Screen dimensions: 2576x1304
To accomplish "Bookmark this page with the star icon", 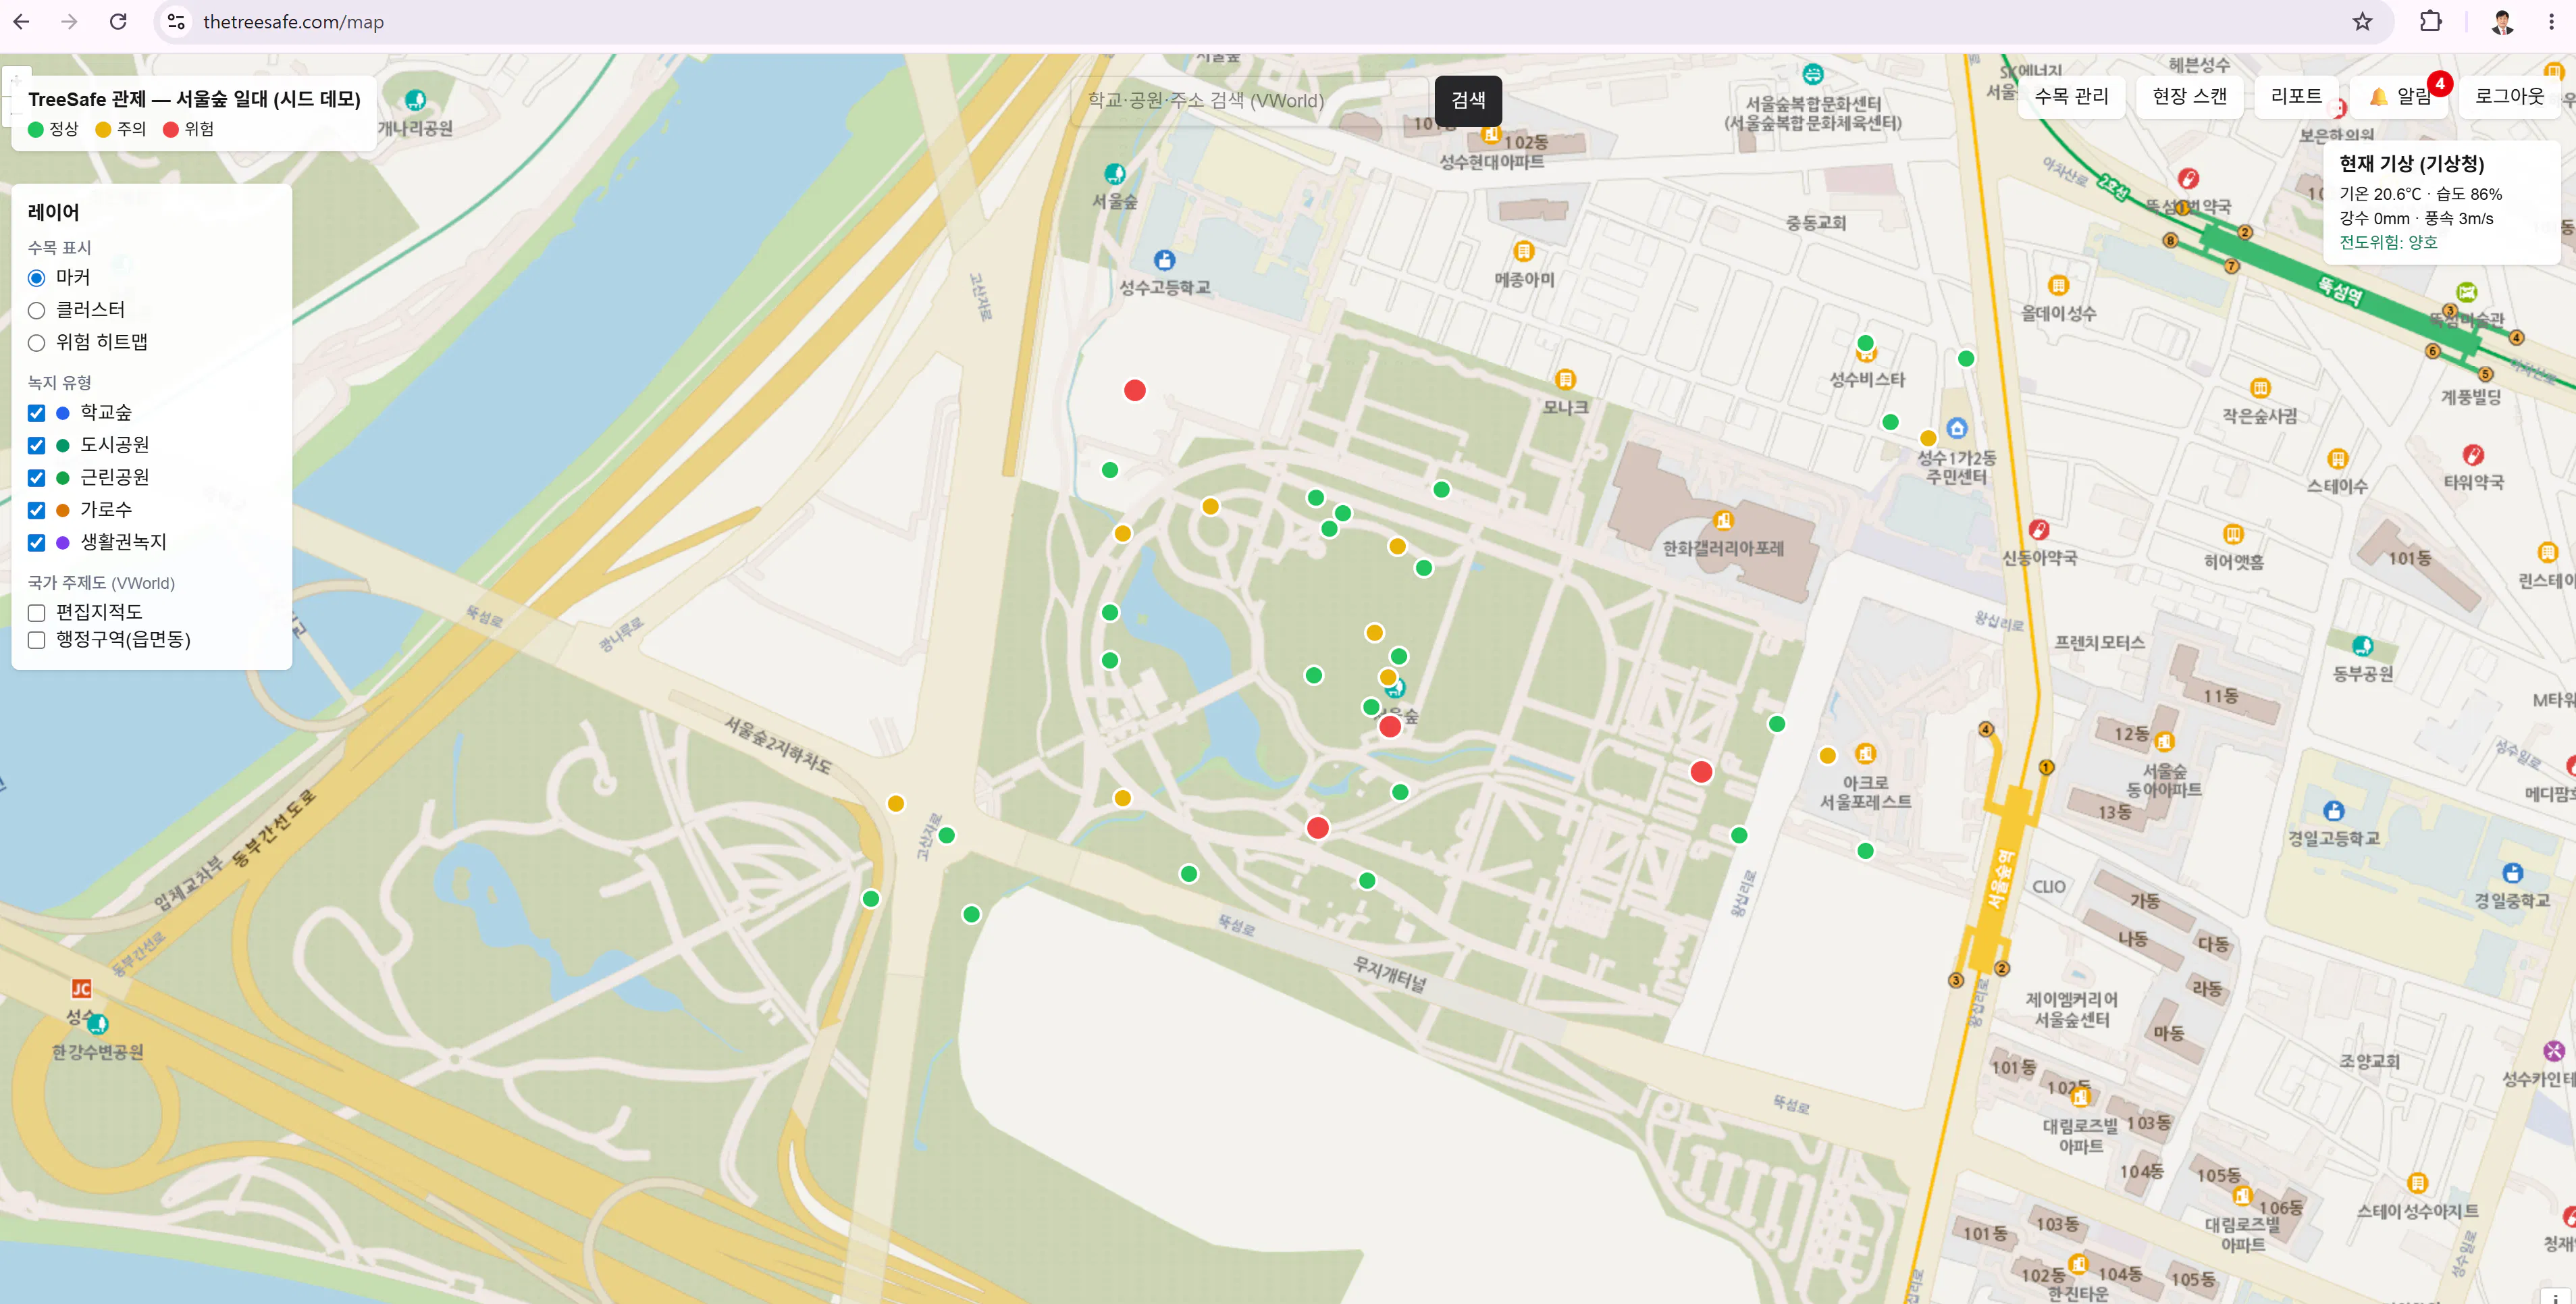I will click(2362, 21).
